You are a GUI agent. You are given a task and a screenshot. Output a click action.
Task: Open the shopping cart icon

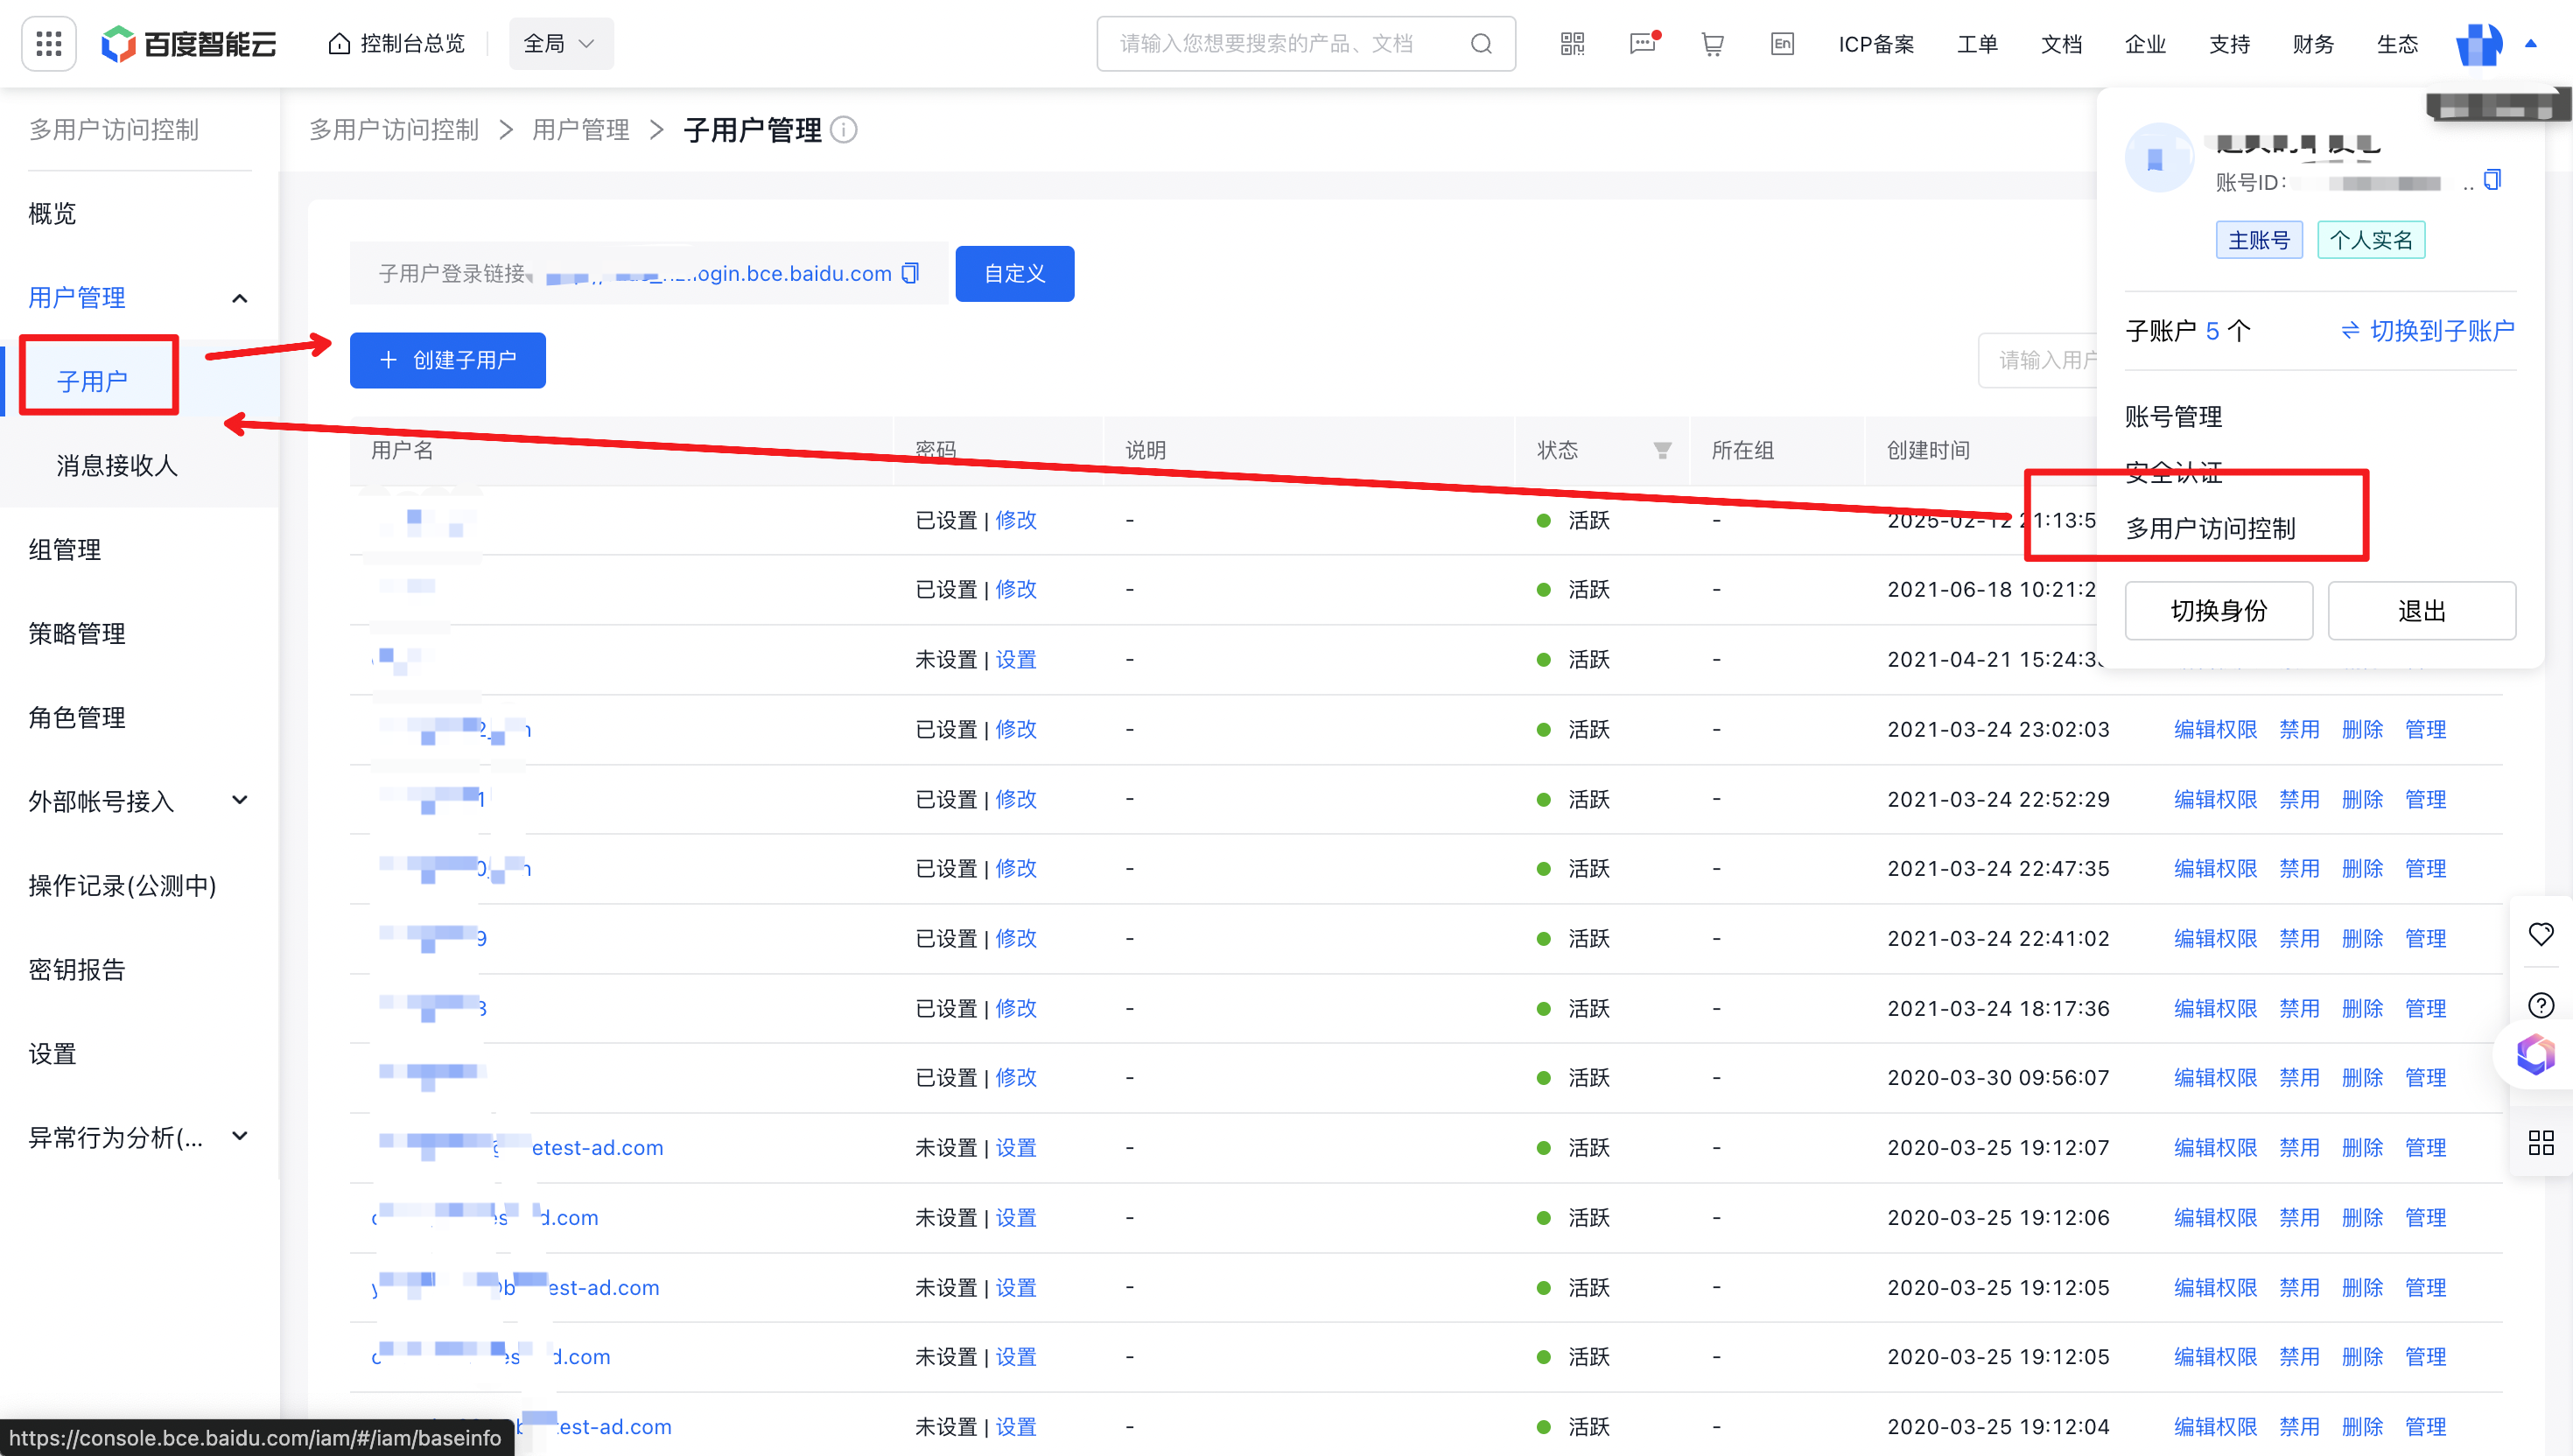[1712, 43]
